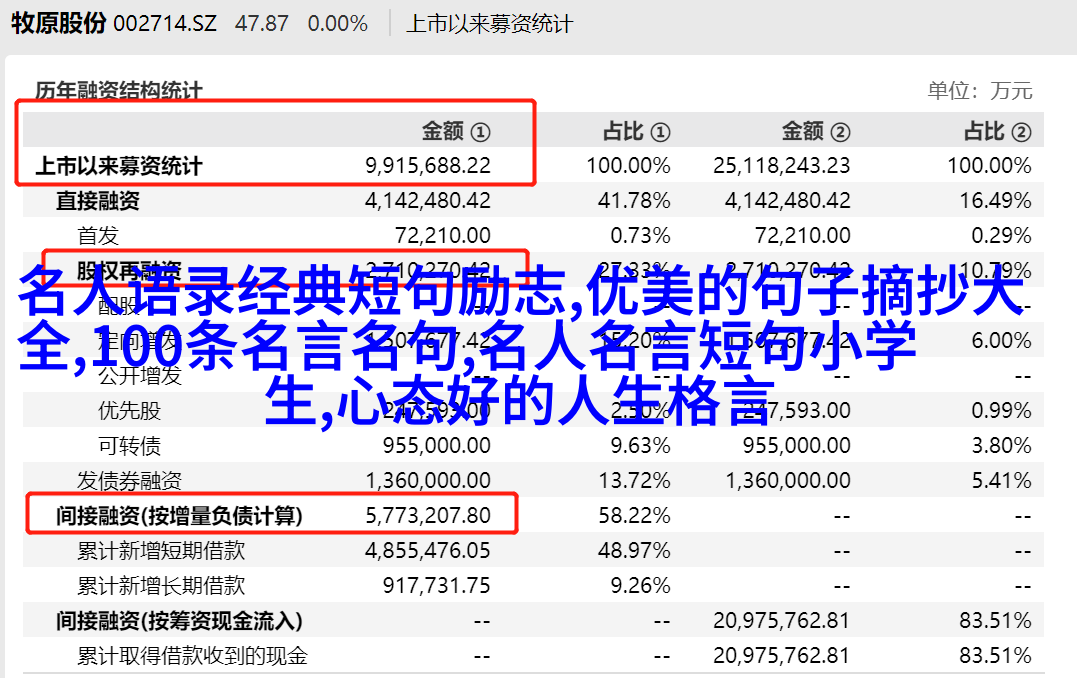The image size is (1077, 678).
Task: Click 83.51% in the 间接融资(按筹资现金流入) row
Action: pos(995,621)
